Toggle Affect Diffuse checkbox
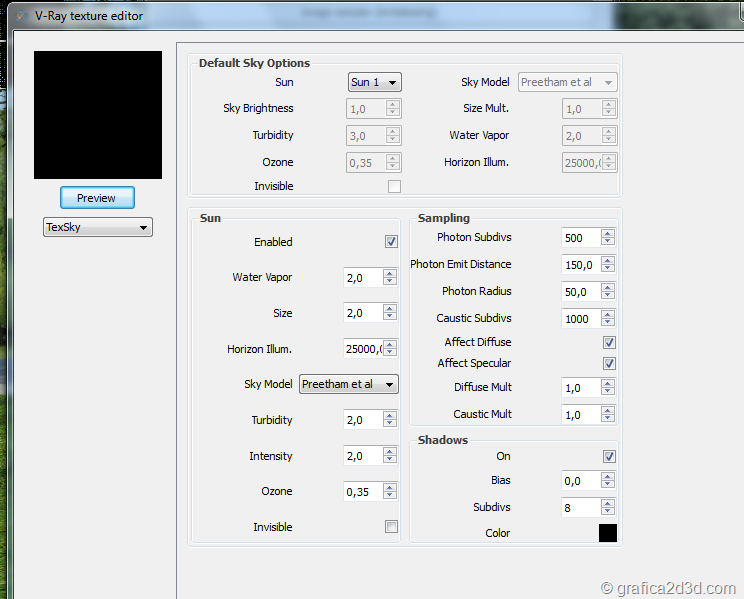Image resolution: width=744 pixels, height=599 pixels. 609,342
